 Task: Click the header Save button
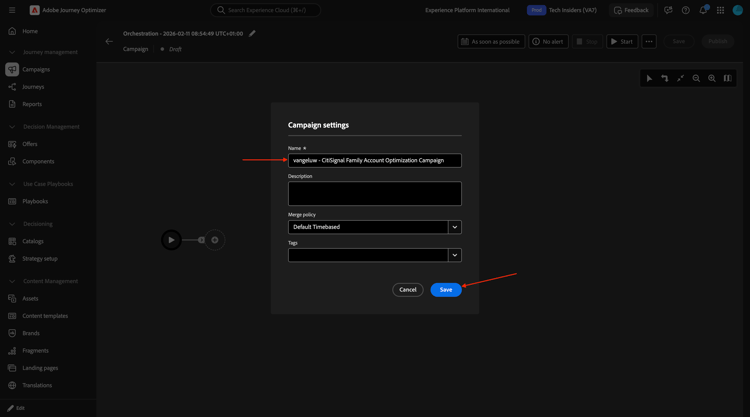(679, 42)
